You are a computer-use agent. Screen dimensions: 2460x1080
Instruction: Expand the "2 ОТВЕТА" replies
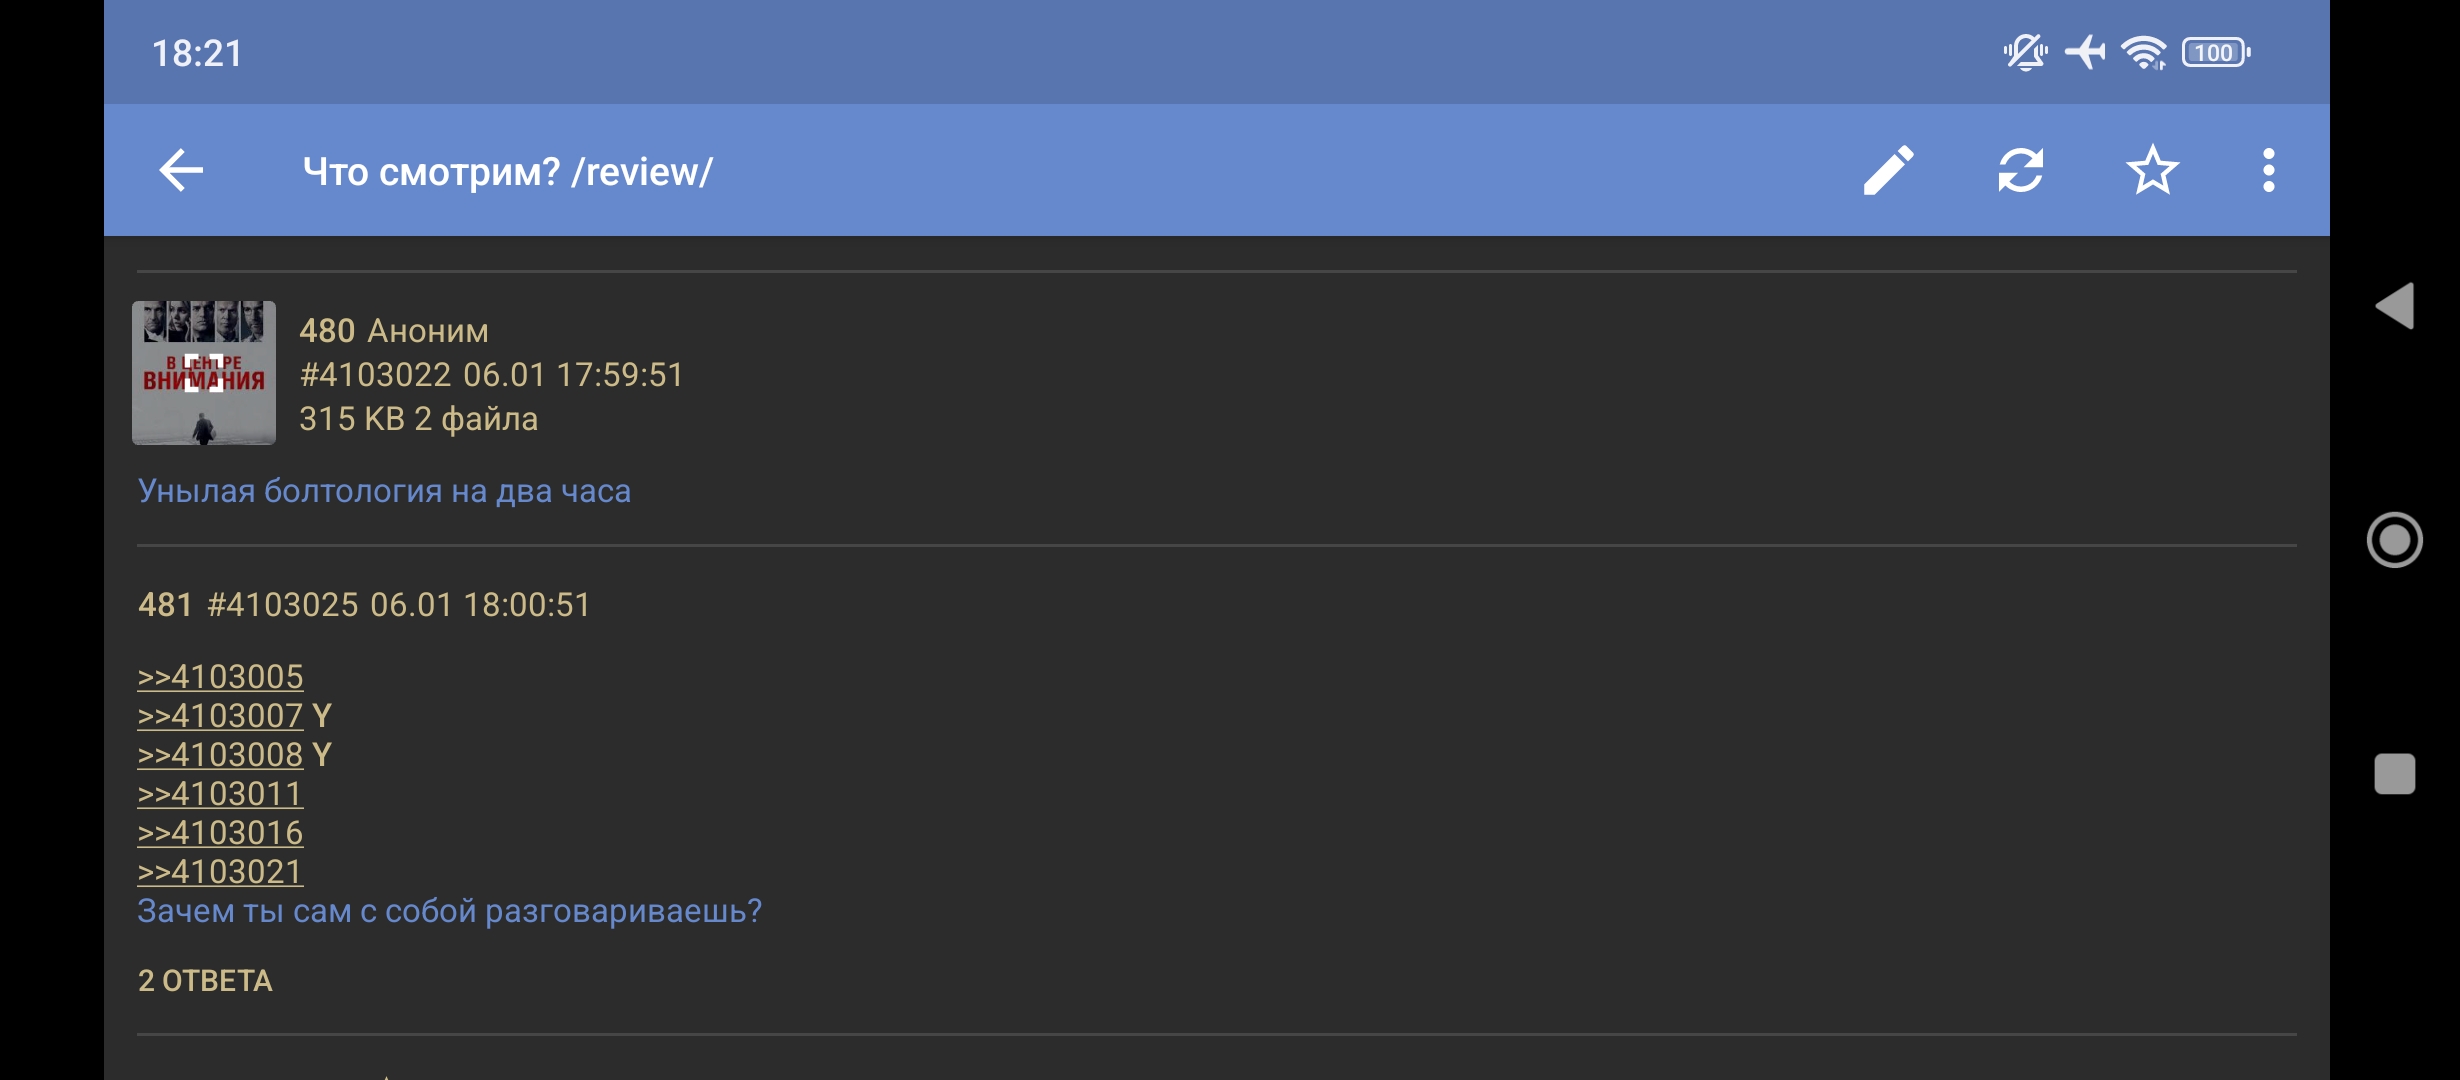point(205,981)
